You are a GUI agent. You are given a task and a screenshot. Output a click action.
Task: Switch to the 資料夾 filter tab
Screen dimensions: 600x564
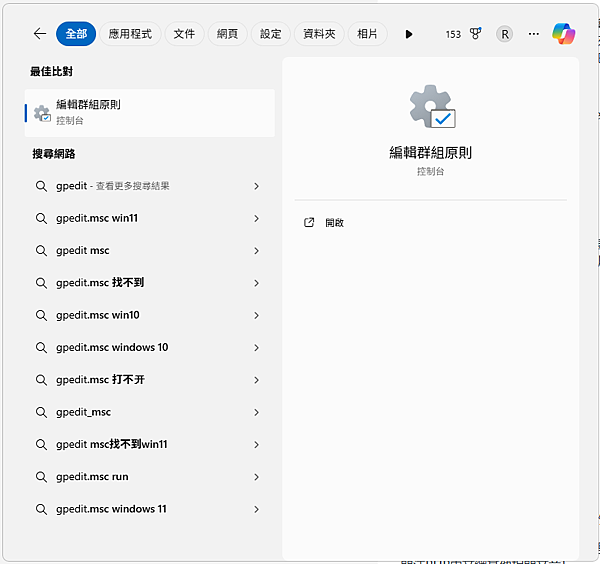[319, 34]
